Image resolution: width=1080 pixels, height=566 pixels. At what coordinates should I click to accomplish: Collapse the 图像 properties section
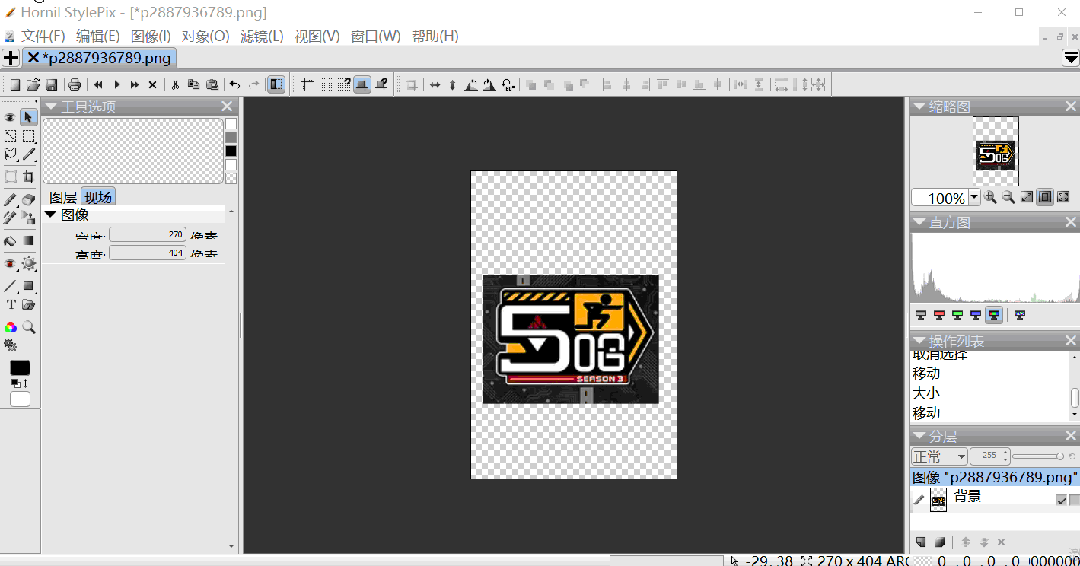tap(50, 215)
